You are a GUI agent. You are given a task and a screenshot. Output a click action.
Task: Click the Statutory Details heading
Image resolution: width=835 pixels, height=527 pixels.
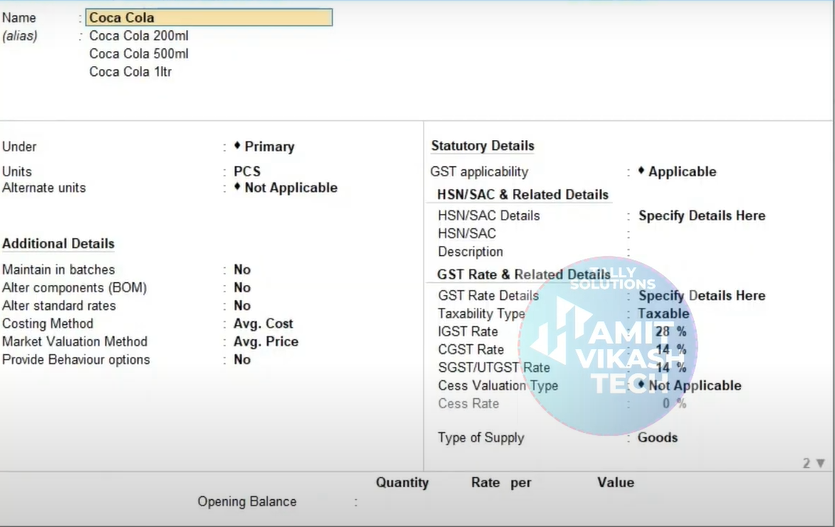coord(482,146)
